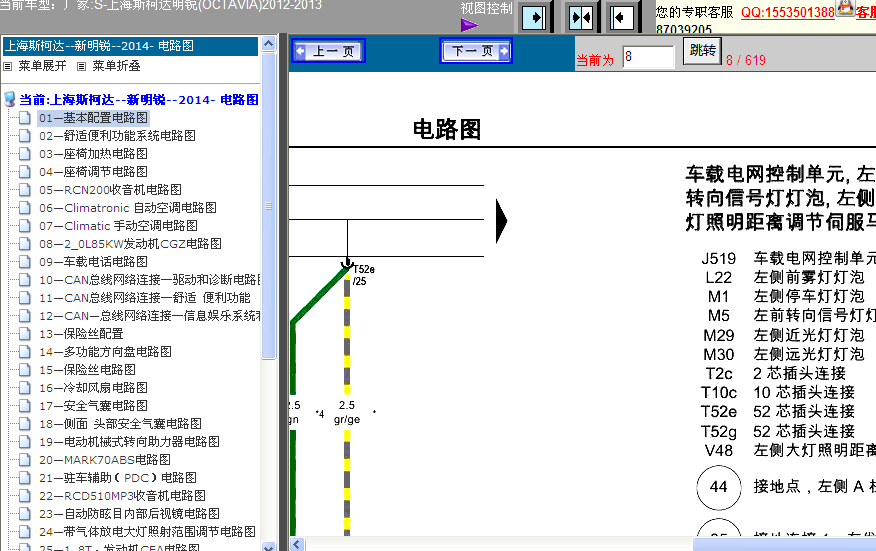
Task: Click page icon beside 09—车载电话电路图
Action: pyautogui.click(x=25, y=262)
